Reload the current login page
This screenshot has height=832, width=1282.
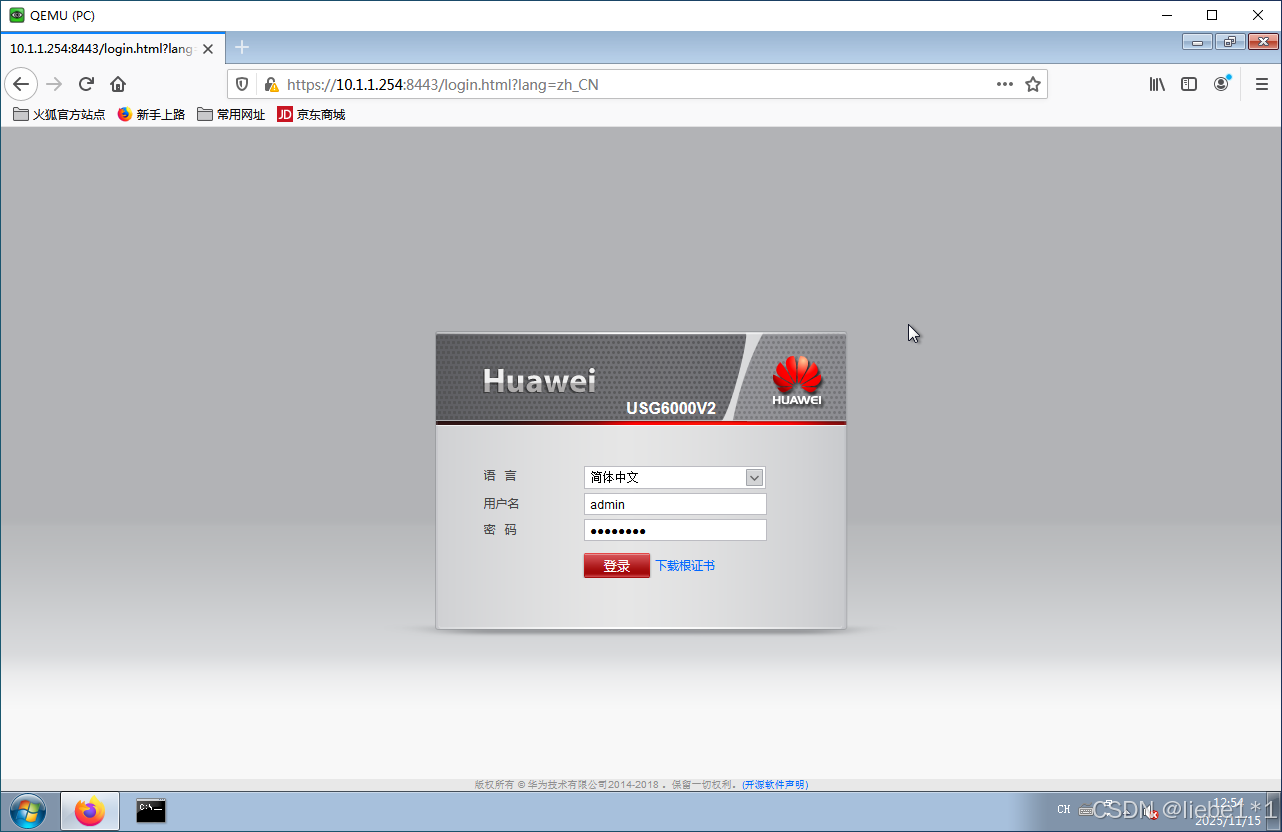pos(86,84)
